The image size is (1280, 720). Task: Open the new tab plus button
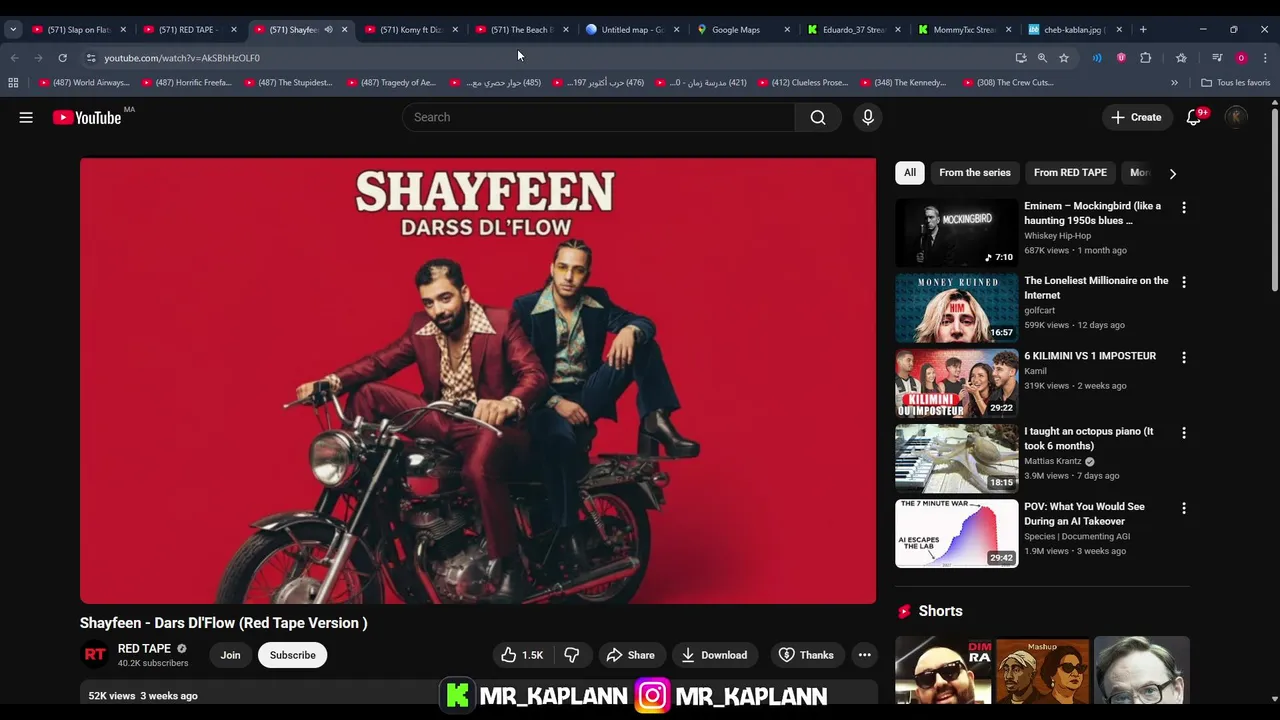pos(1143,29)
